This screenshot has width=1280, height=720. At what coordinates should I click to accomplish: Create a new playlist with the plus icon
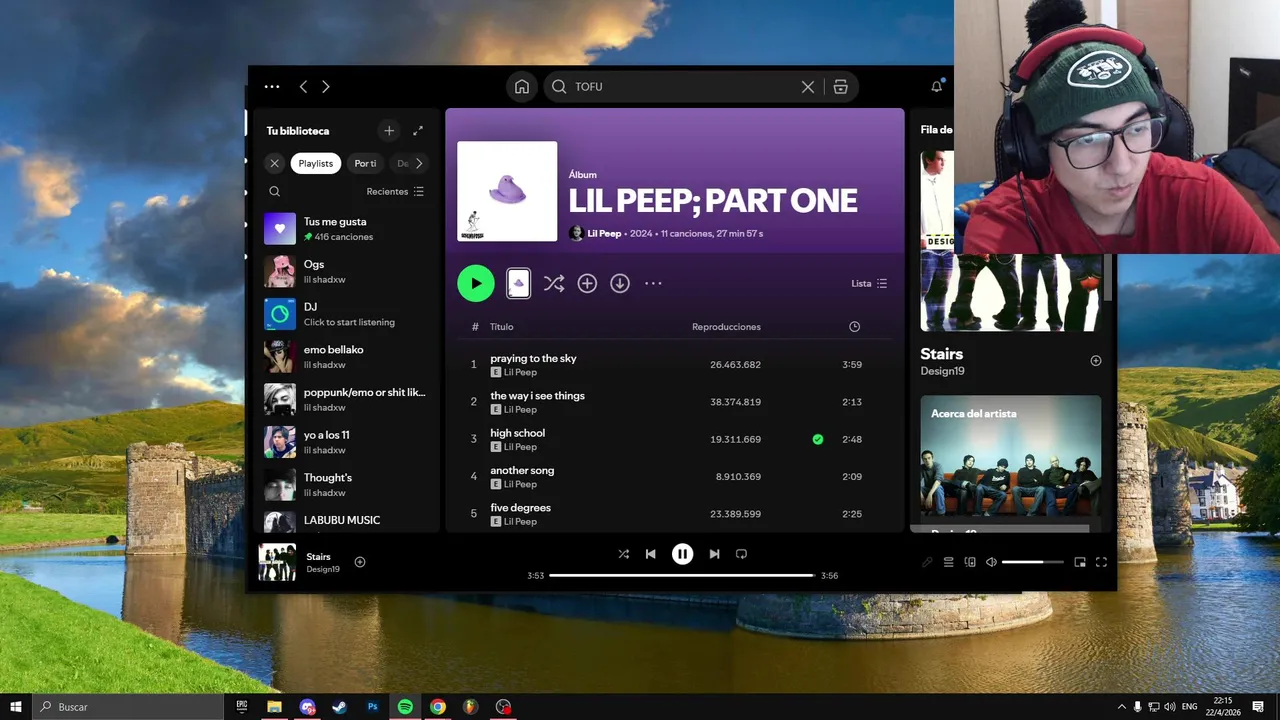(x=389, y=131)
